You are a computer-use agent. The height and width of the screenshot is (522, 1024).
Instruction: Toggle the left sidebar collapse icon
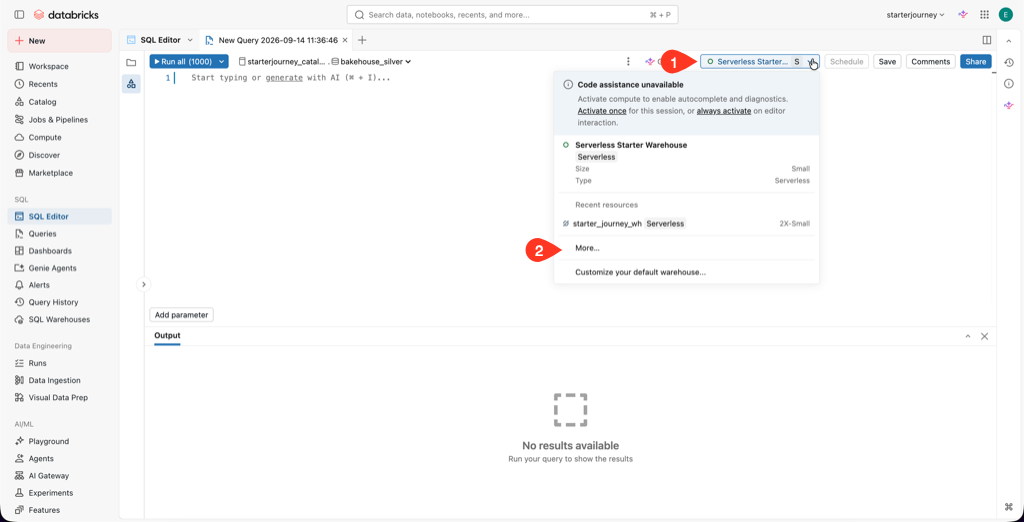click(20, 14)
